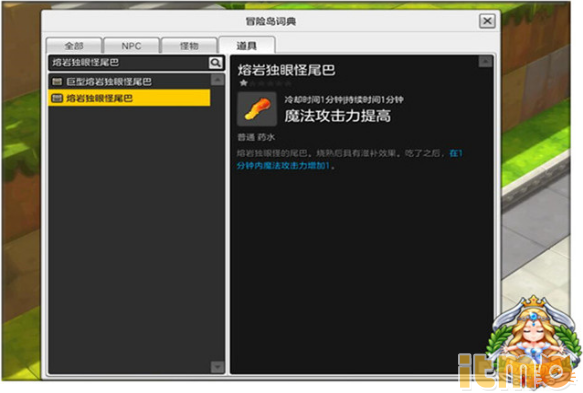Image resolution: width=583 pixels, height=393 pixels.
Task: Open the 怪物 tab
Action: coord(189,46)
